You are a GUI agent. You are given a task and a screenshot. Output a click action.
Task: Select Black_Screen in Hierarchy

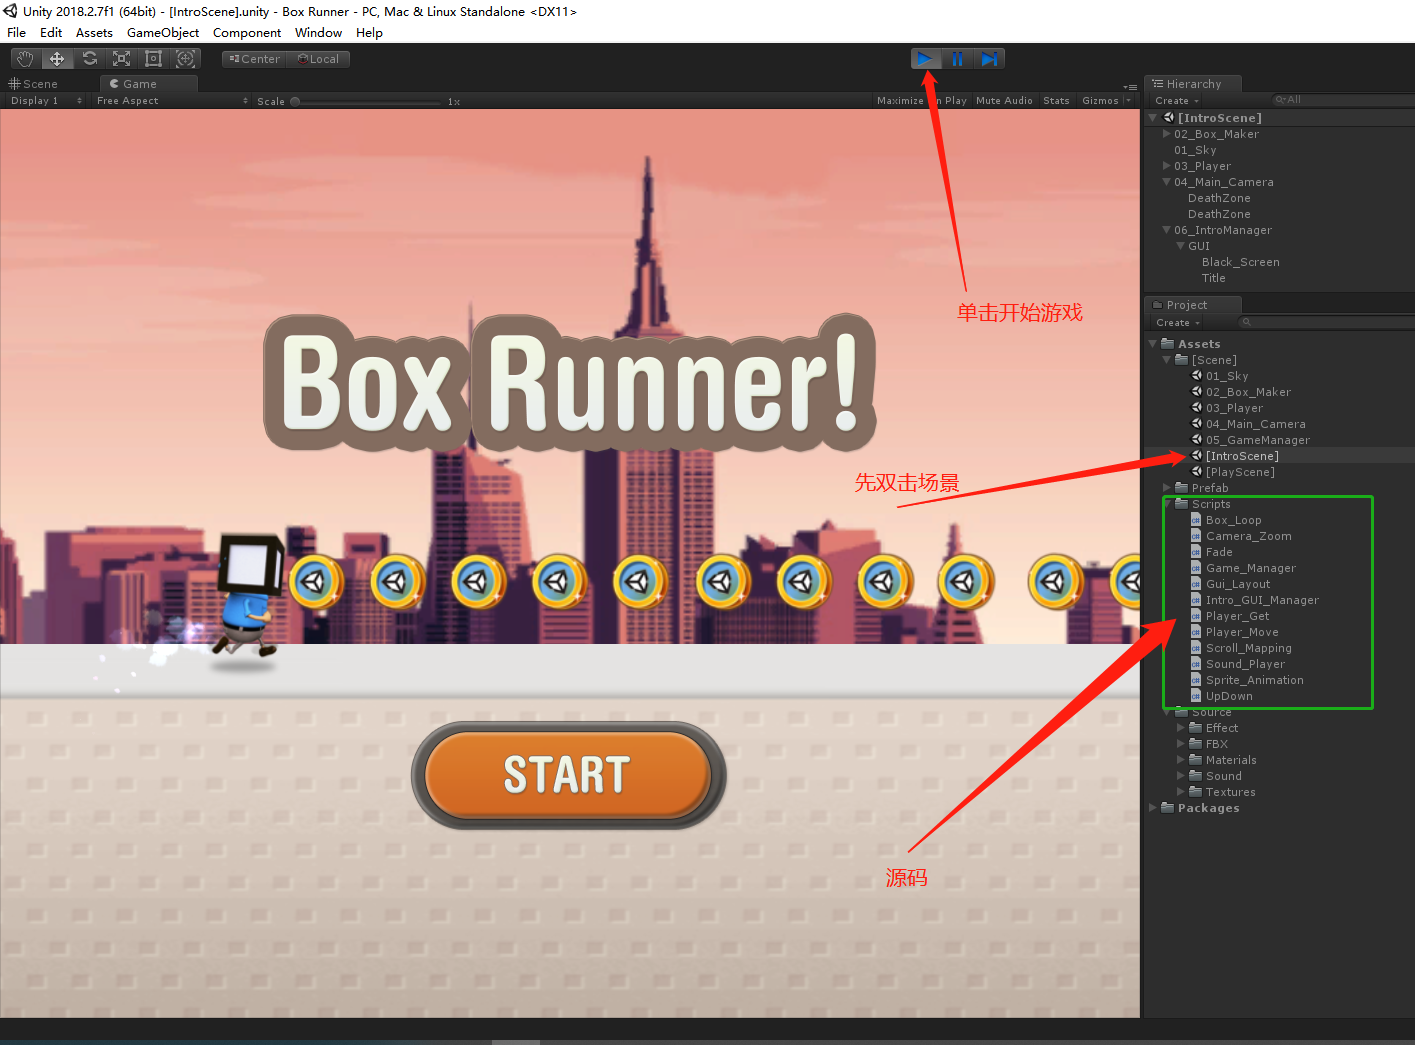click(x=1240, y=262)
